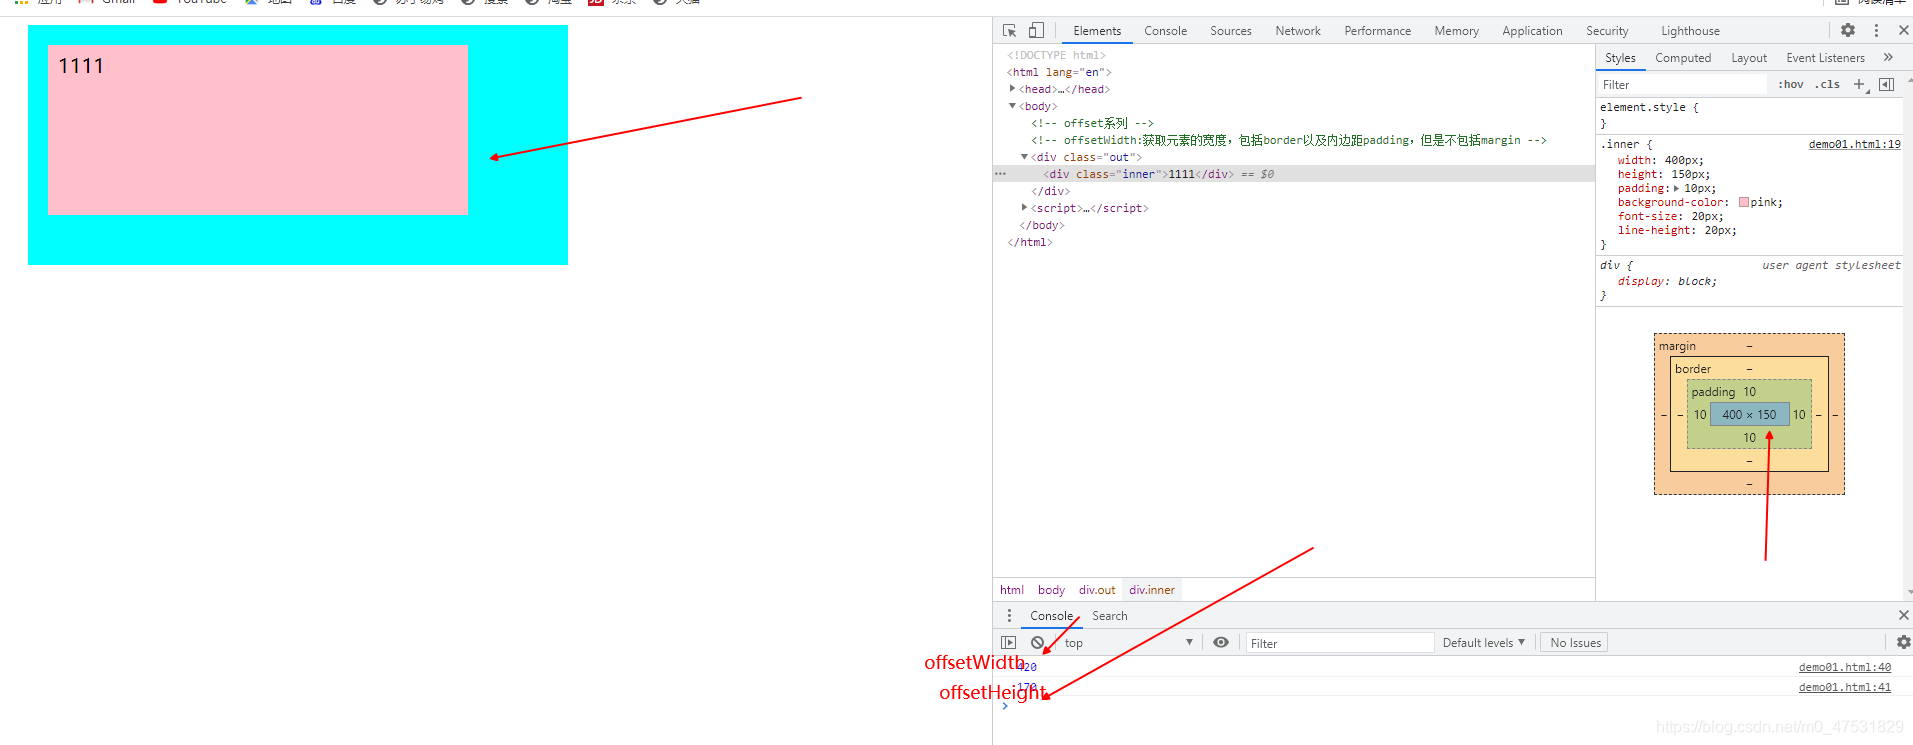Select the Layout pane tab
Viewport: 1913px width, 745px height.
tap(1749, 58)
